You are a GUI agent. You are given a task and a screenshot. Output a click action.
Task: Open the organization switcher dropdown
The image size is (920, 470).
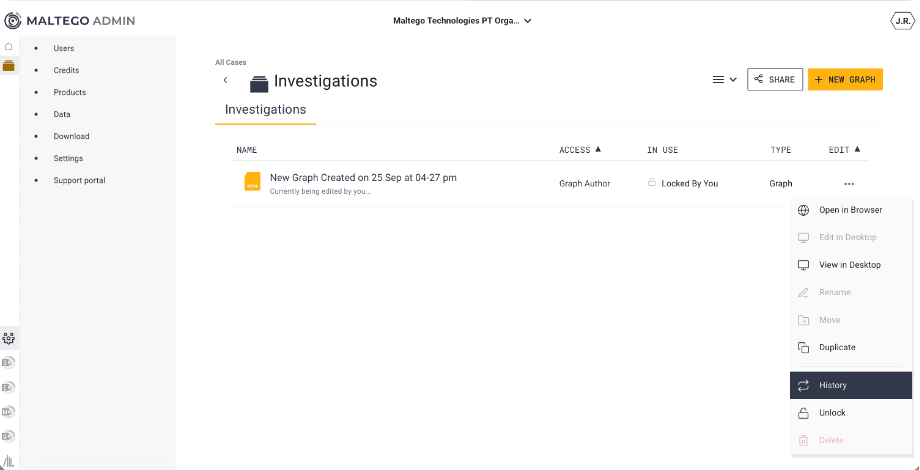[x=462, y=21]
